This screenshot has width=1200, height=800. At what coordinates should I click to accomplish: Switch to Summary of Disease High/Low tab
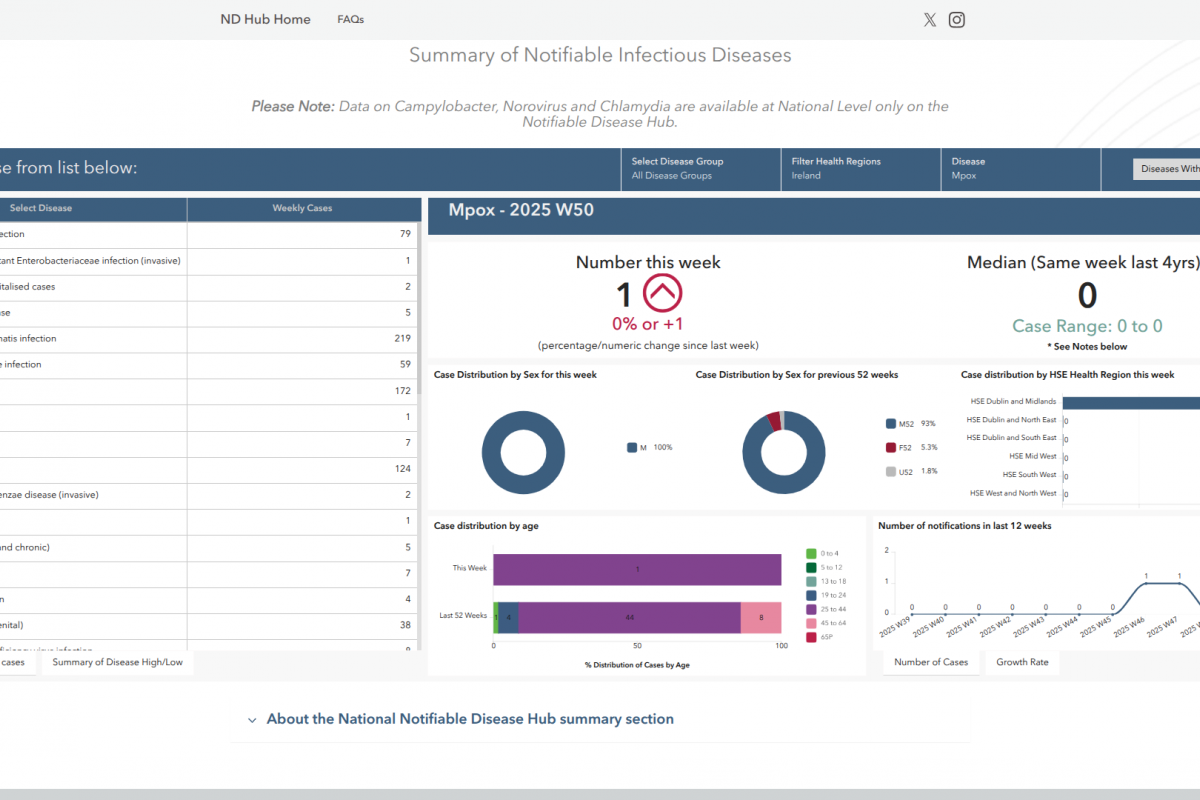tap(119, 662)
